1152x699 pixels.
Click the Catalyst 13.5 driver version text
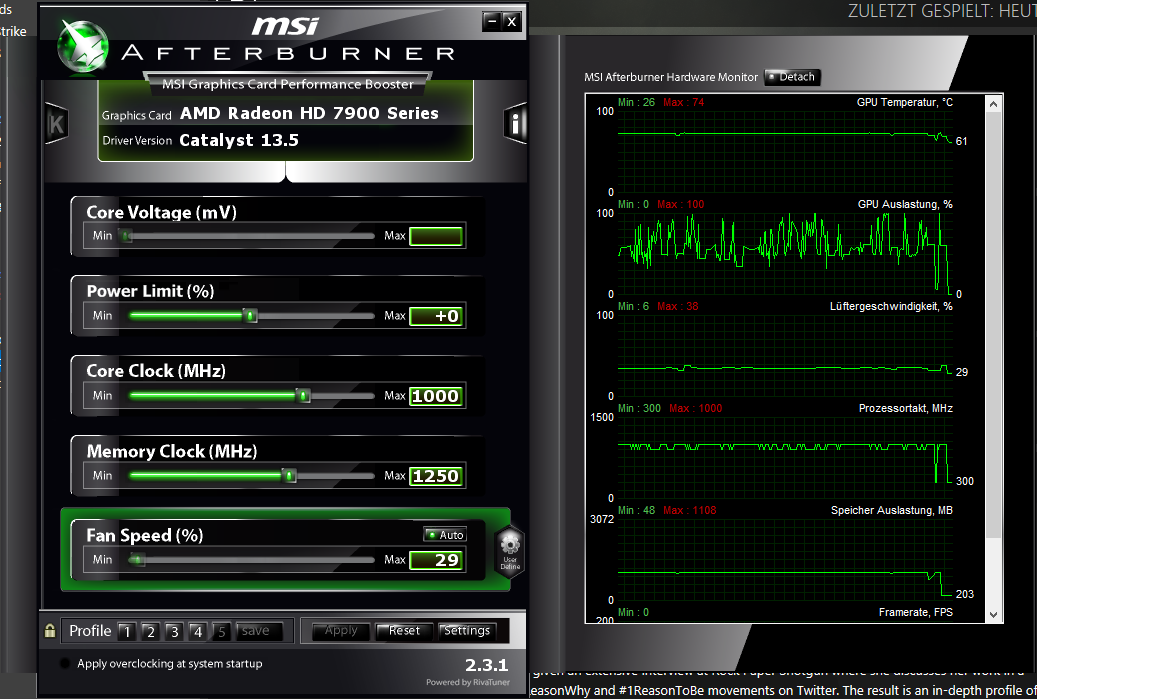[x=239, y=140]
